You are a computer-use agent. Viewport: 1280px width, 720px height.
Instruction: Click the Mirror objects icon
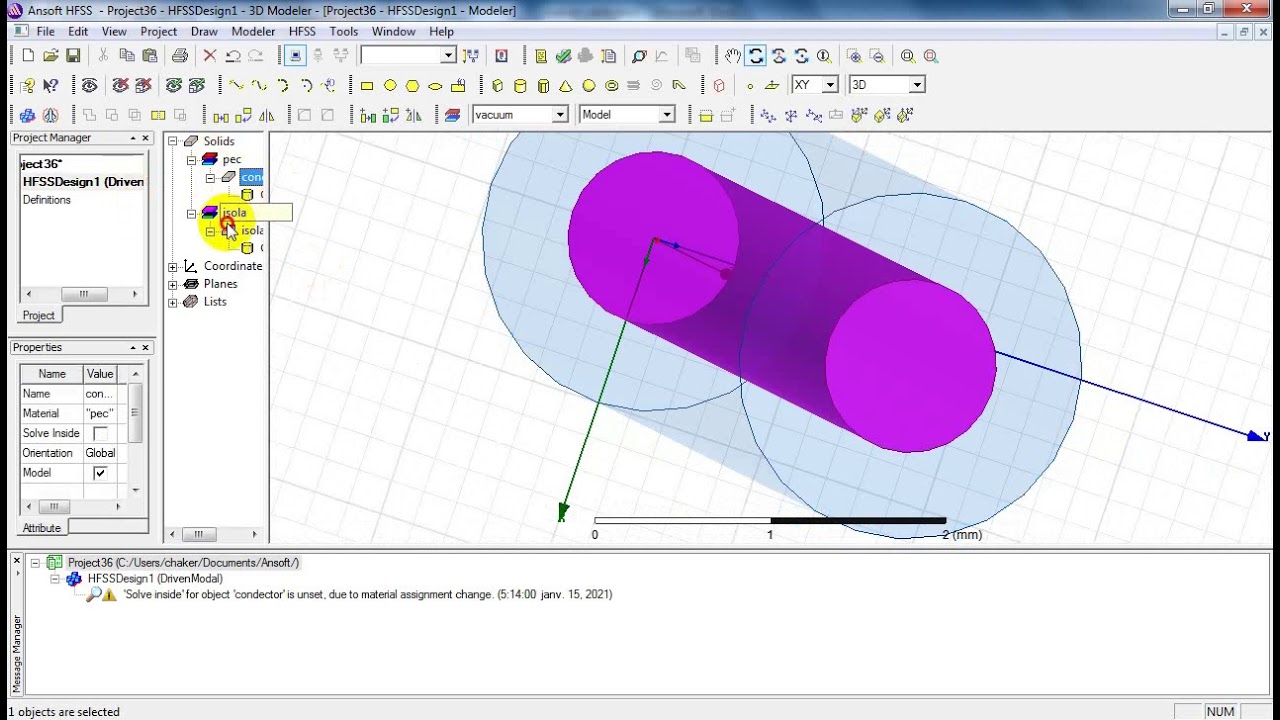click(267, 115)
